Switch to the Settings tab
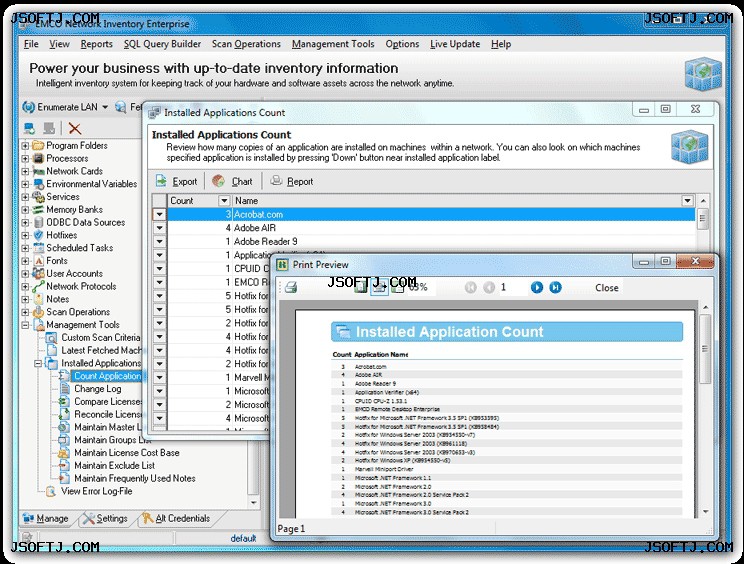The width and height of the screenshot is (744, 564). (105, 518)
